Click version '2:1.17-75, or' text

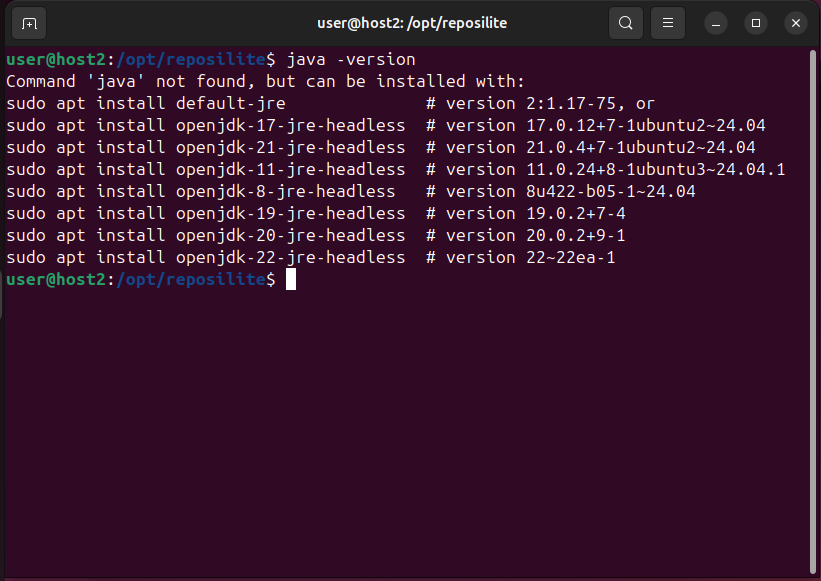coord(590,104)
